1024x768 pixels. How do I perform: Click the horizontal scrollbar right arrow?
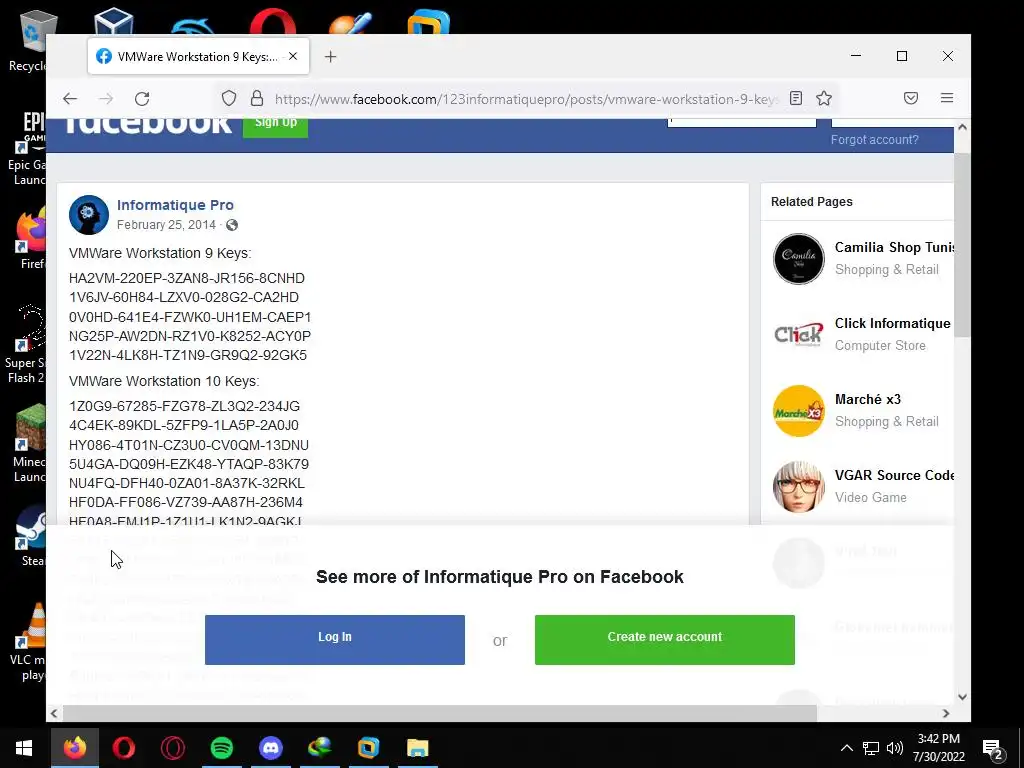(x=946, y=713)
